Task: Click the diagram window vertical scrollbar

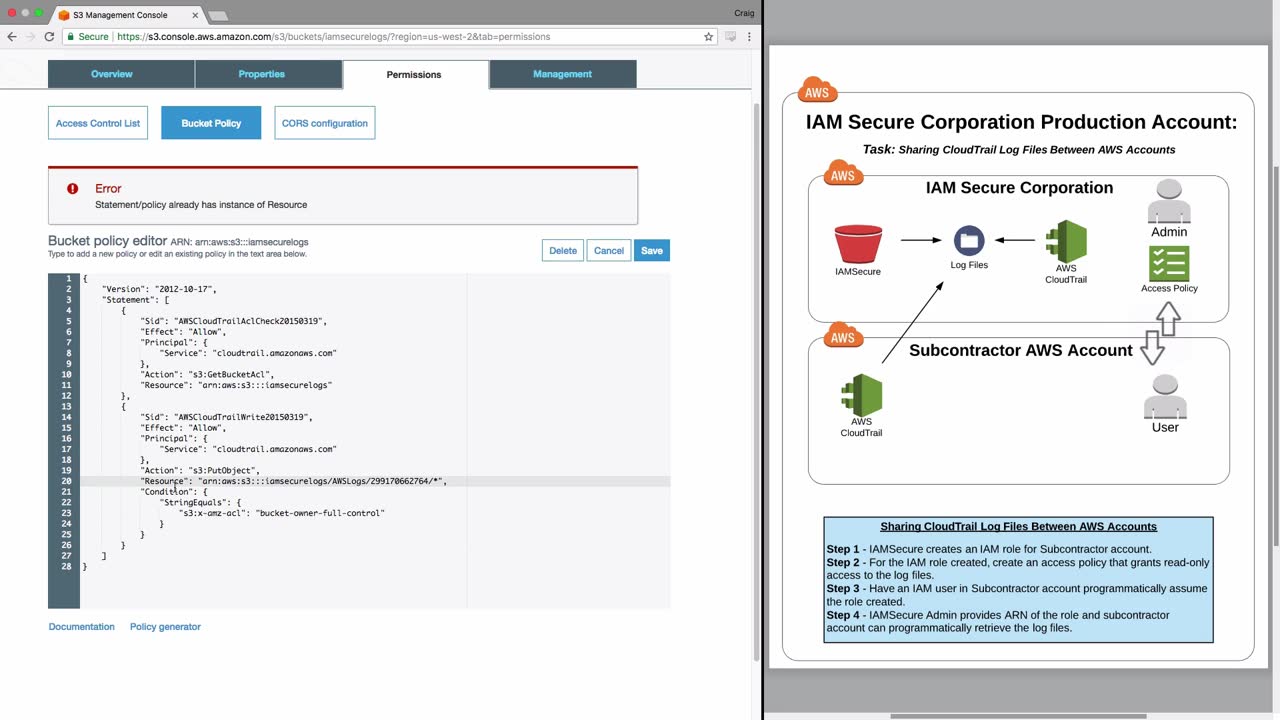Action: point(1274,355)
